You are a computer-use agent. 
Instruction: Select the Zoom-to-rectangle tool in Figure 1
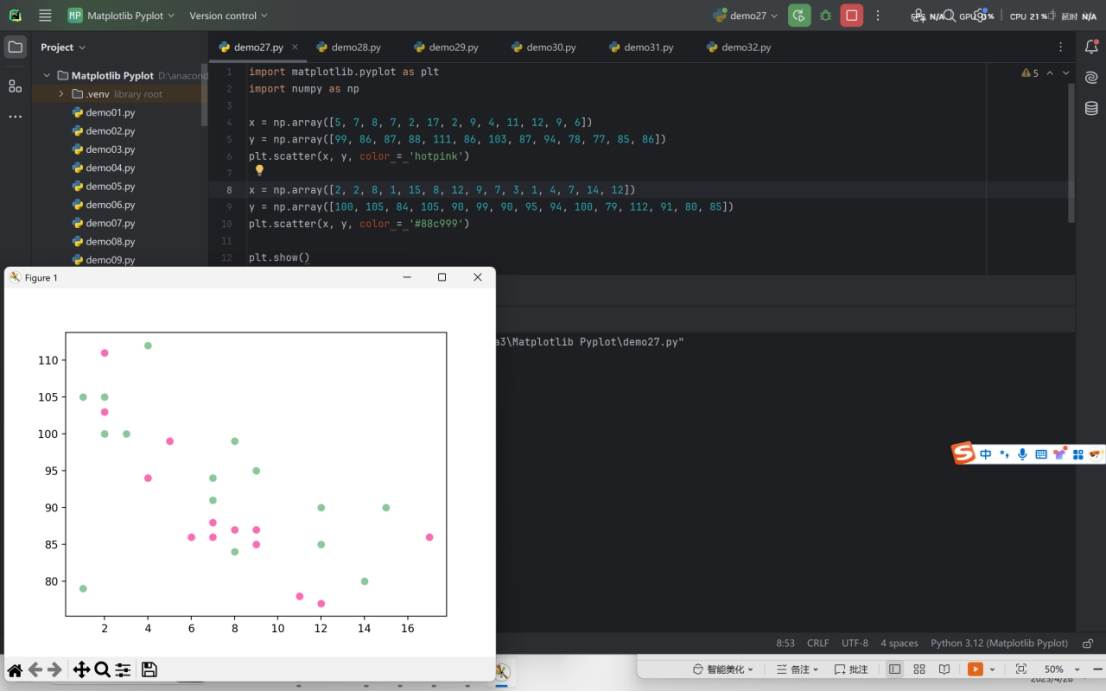click(x=102, y=670)
